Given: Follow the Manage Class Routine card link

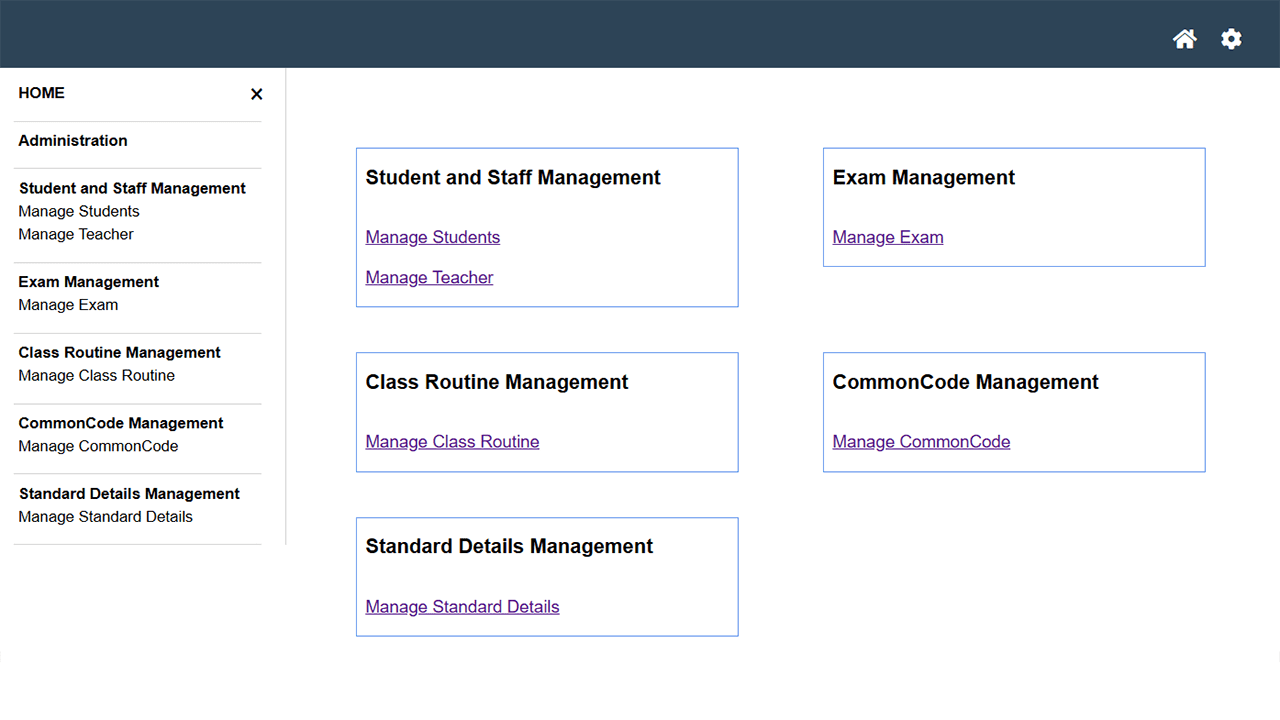Looking at the screenshot, I should (452, 442).
